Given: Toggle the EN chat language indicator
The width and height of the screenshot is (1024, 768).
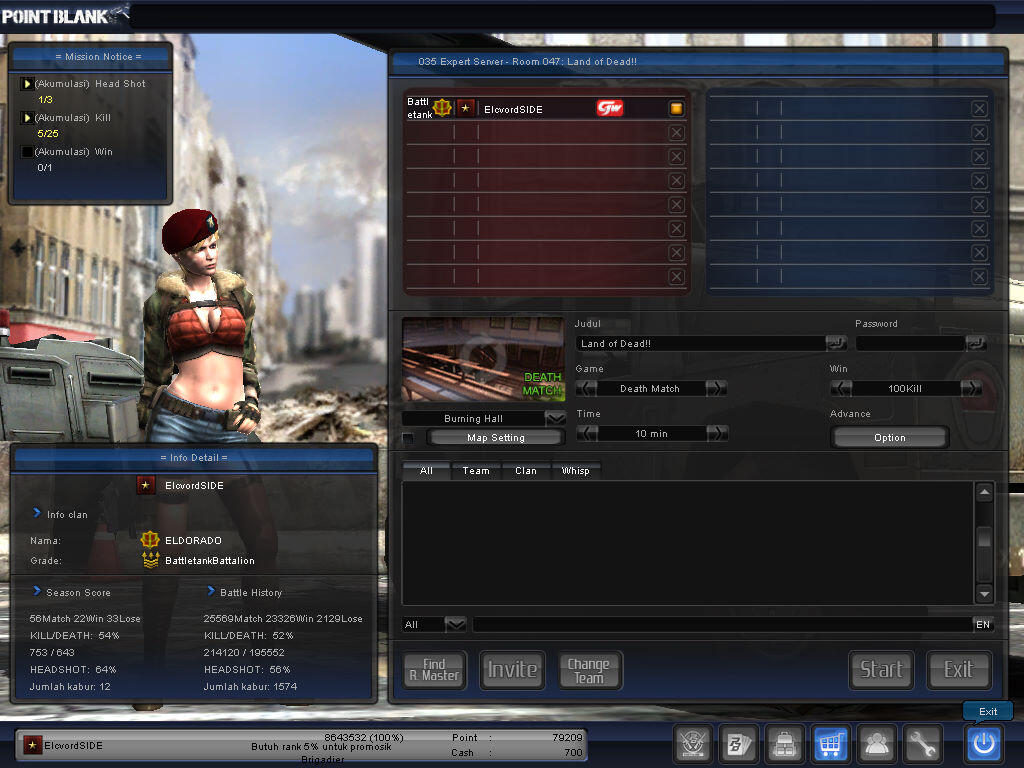Looking at the screenshot, I should (982, 624).
